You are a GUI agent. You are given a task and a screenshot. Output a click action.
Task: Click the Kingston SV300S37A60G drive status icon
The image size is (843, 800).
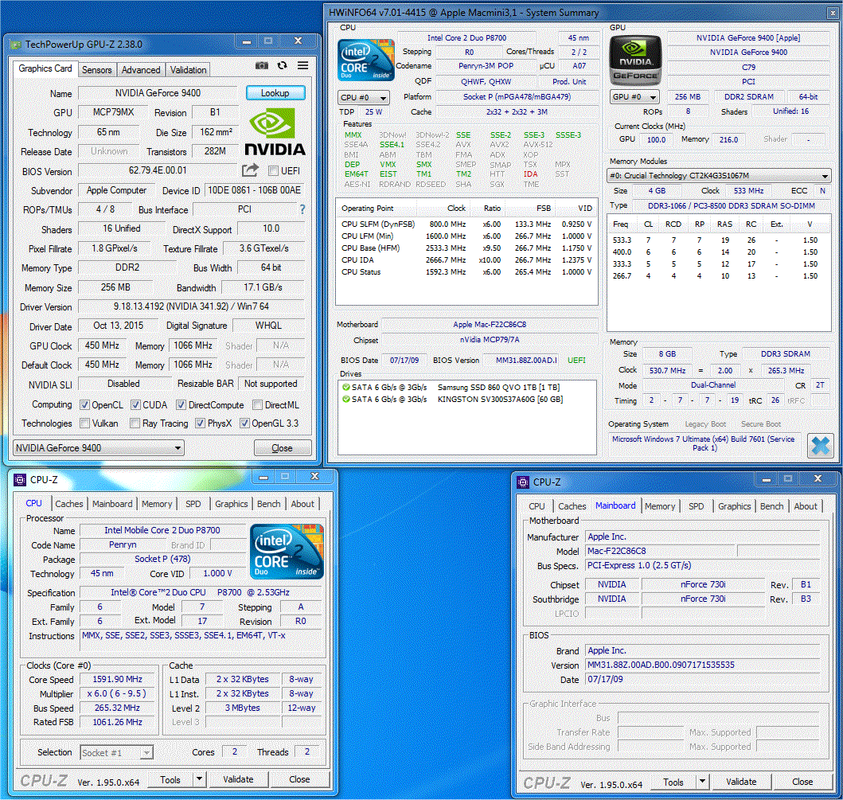pyautogui.click(x=346, y=399)
